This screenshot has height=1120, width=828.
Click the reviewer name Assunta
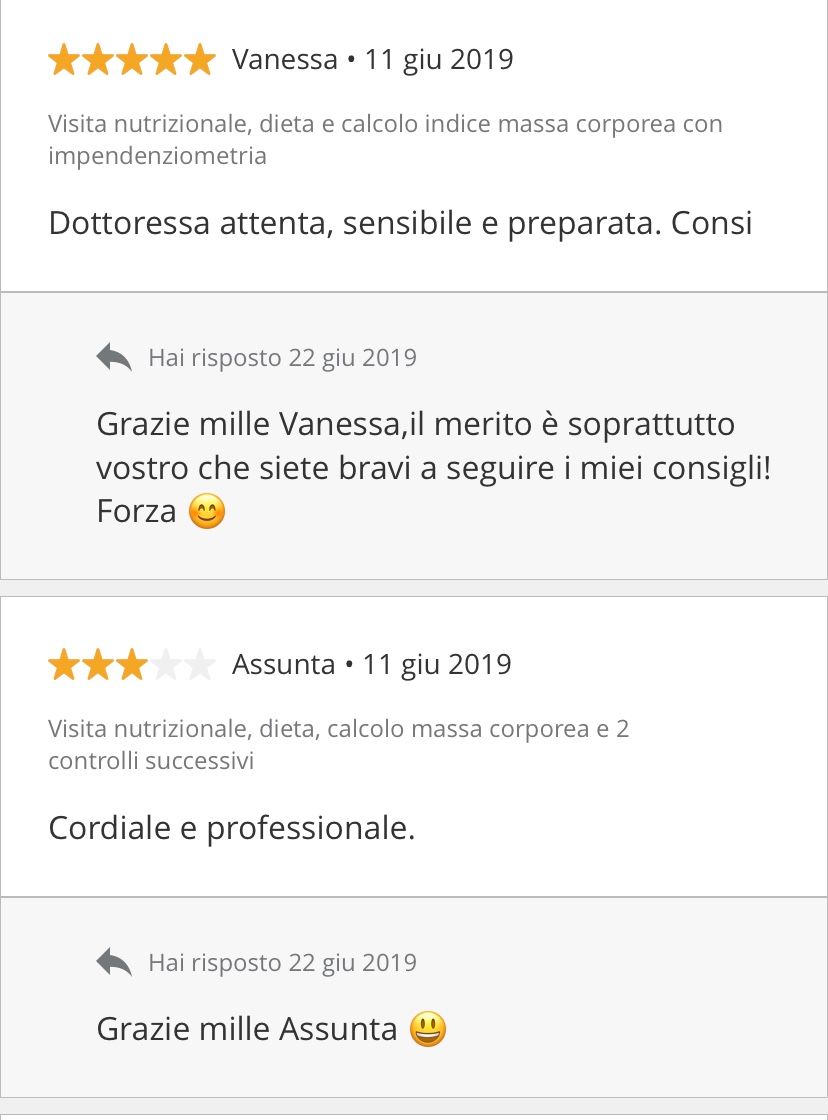point(283,665)
